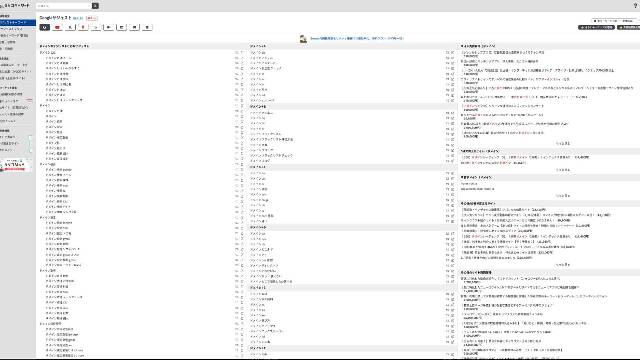Open the blue notice link next to the mascot
Viewport: 640px width, 360px height.
[357, 38]
